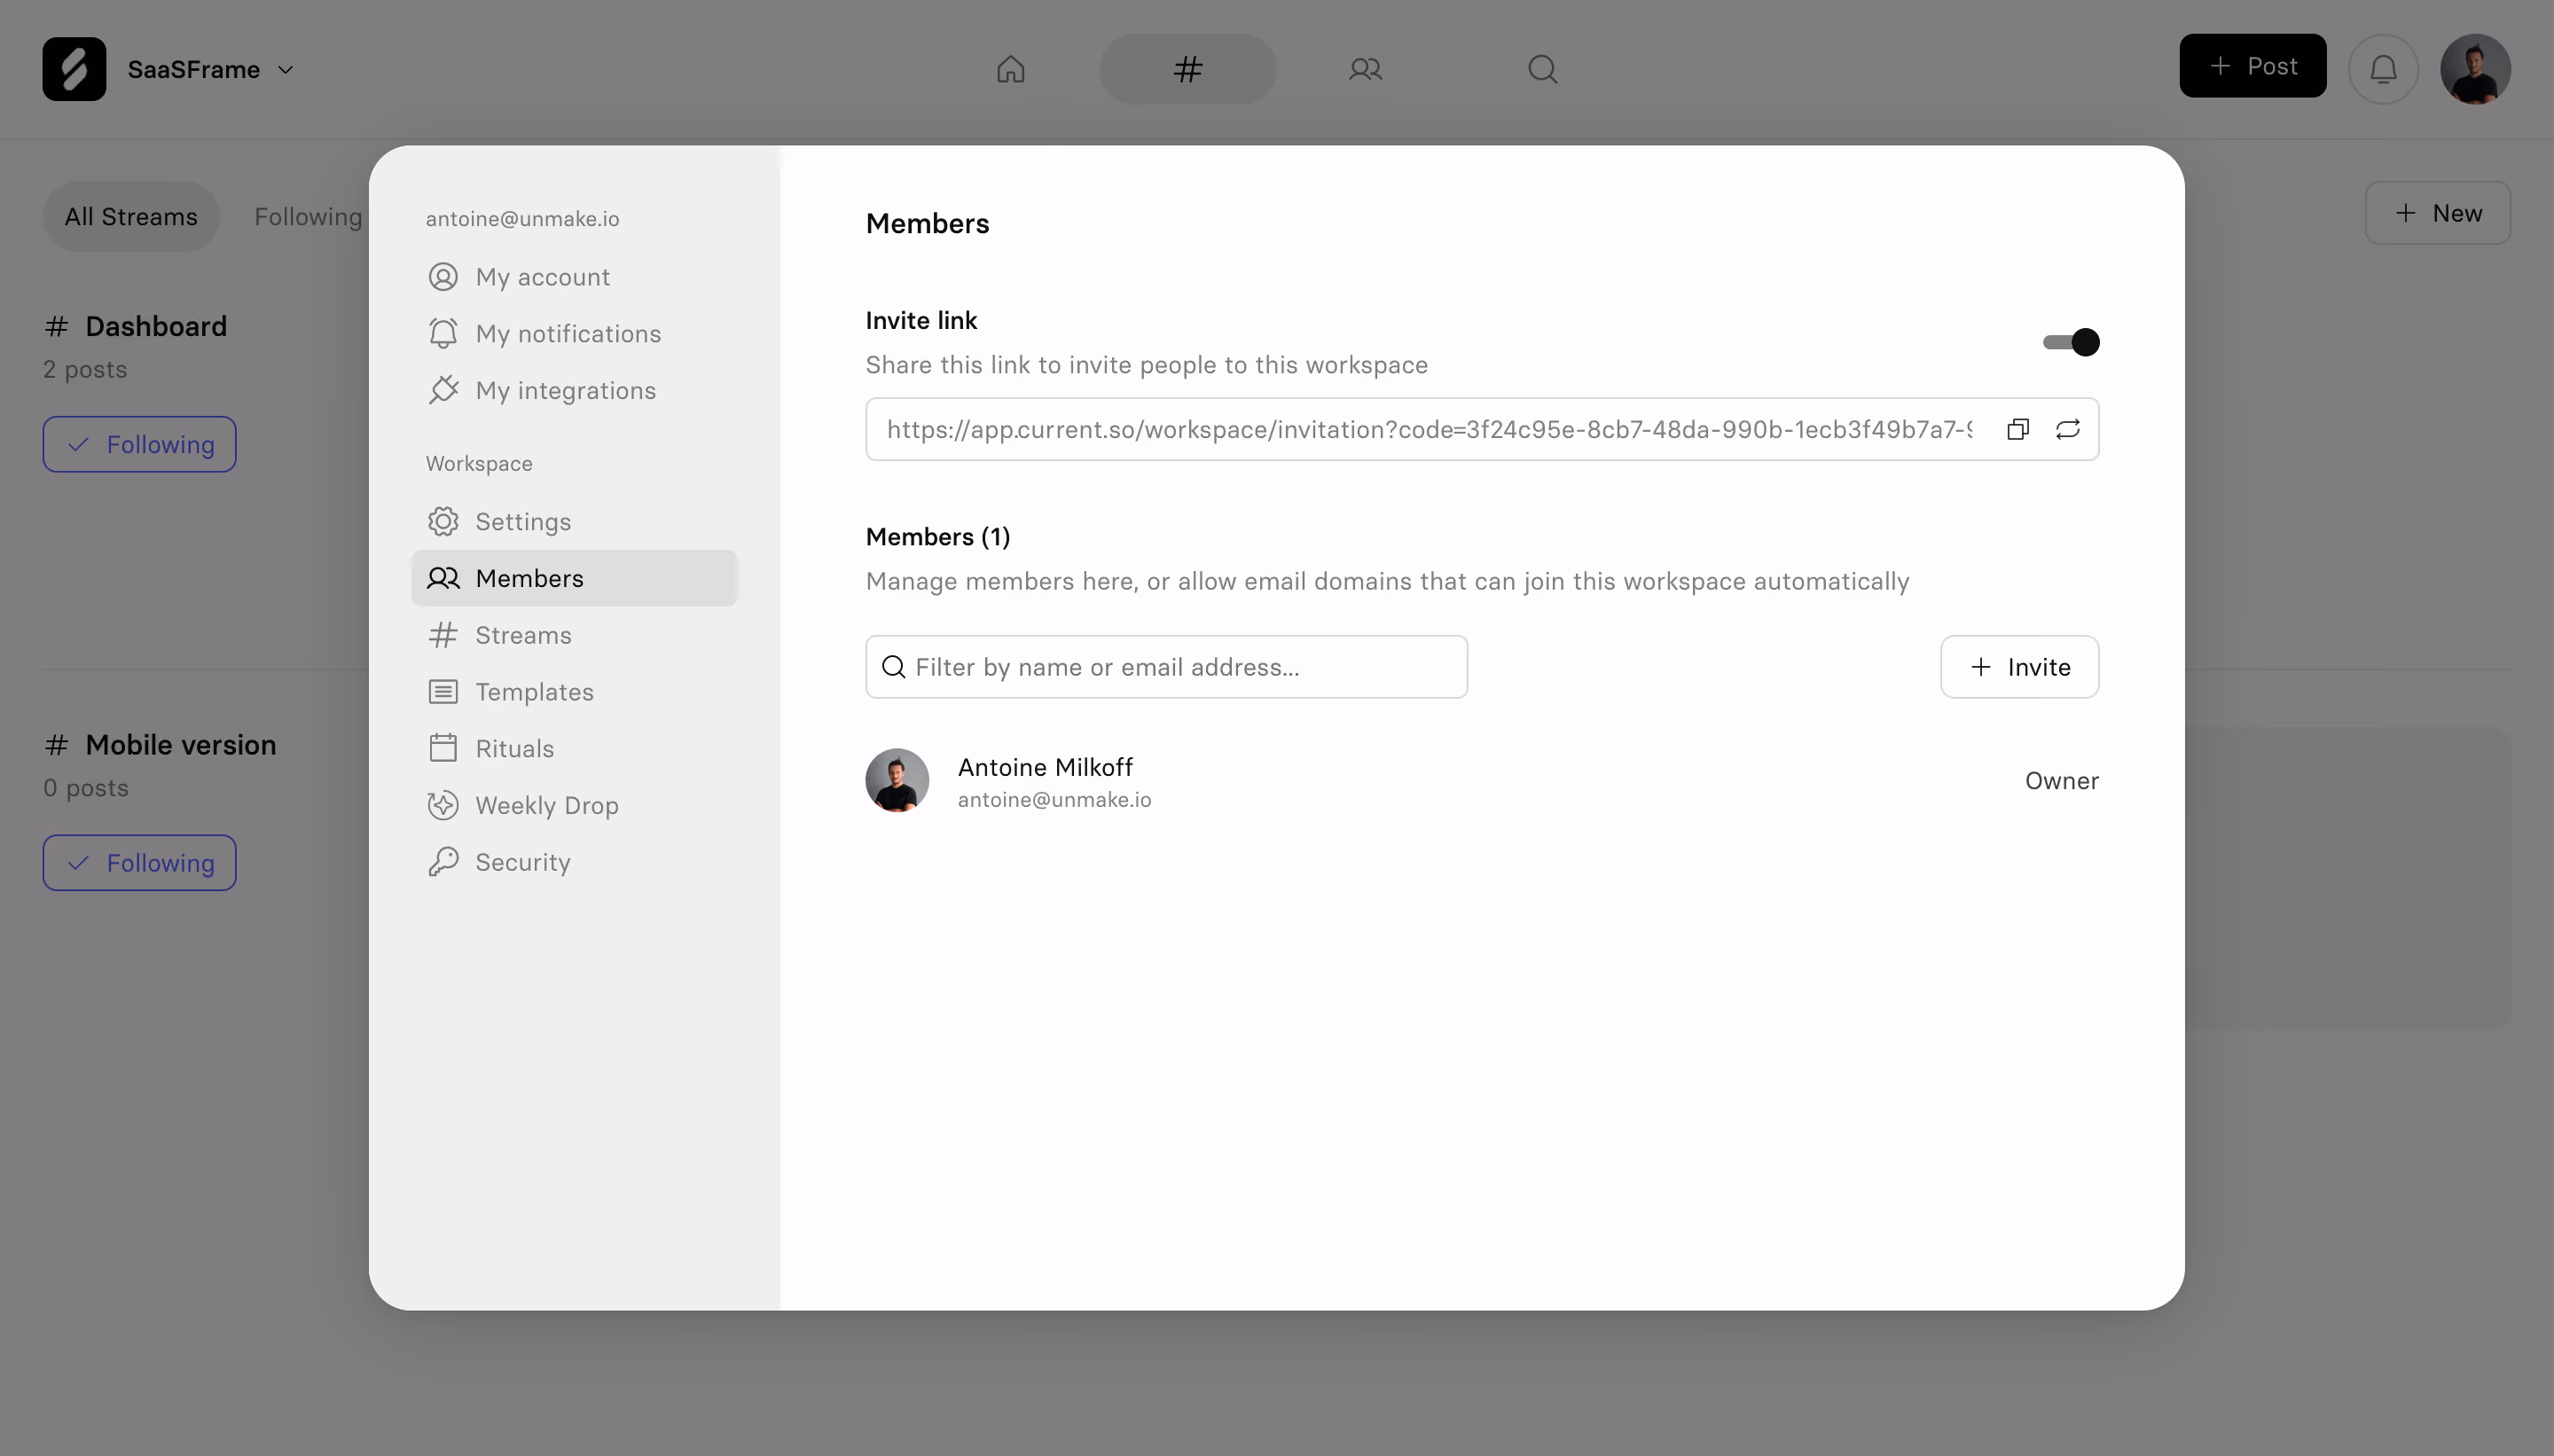This screenshot has width=2554, height=1456.
Task: Open My integrations settings
Action: tap(574, 390)
